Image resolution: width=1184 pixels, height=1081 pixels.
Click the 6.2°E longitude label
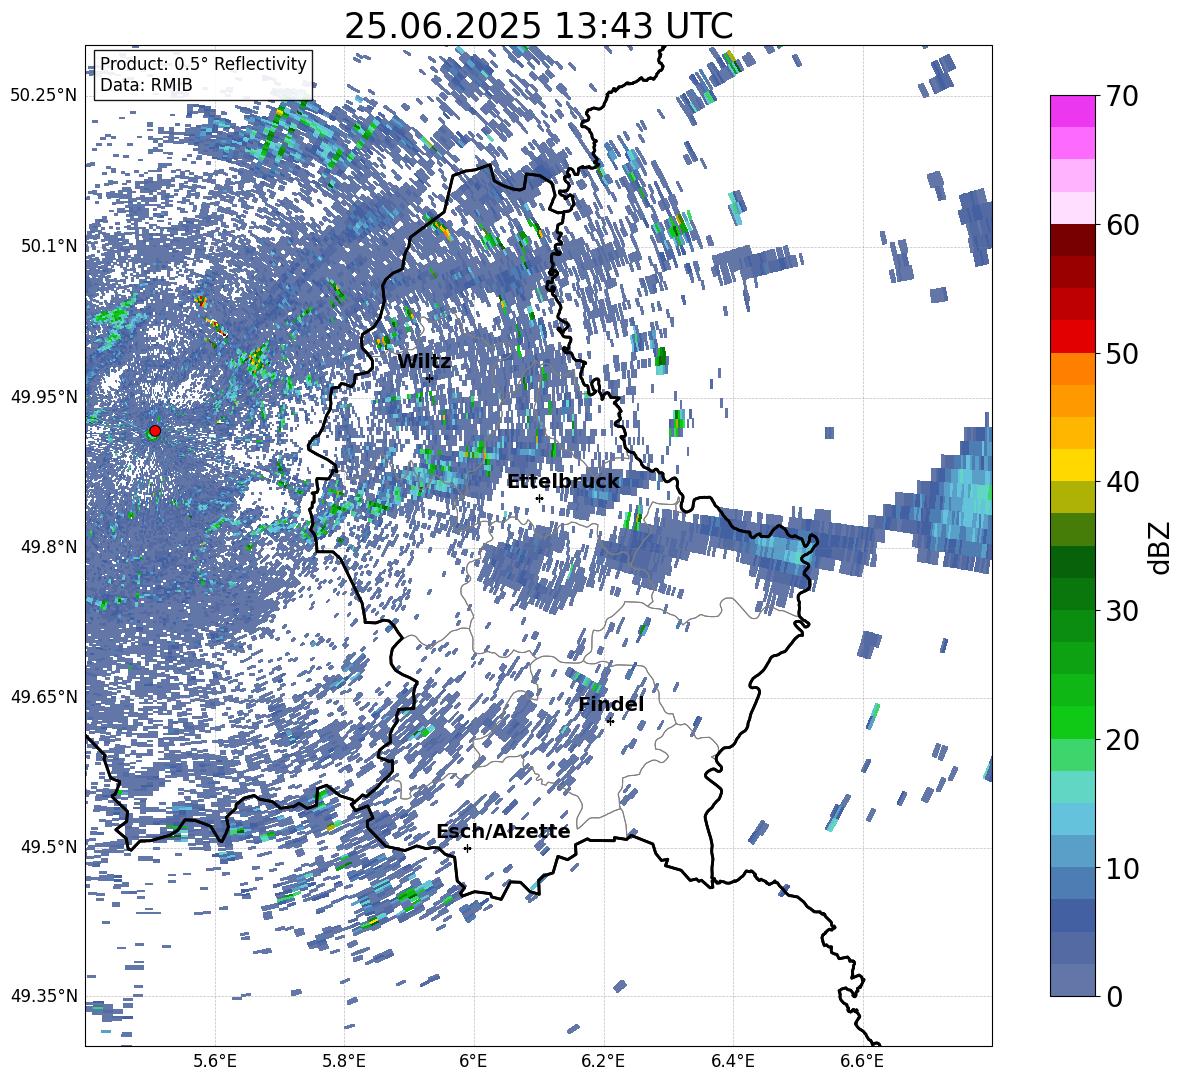click(x=603, y=1061)
